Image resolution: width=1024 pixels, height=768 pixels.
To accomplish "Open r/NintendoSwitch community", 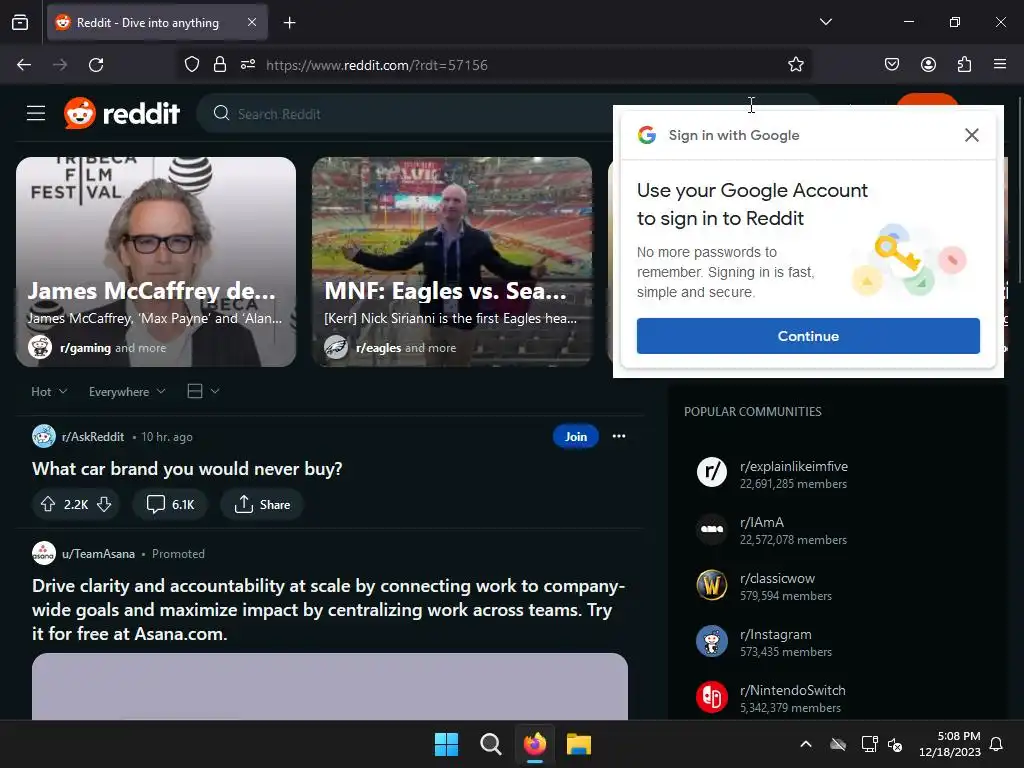I will click(x=793, y=690).
